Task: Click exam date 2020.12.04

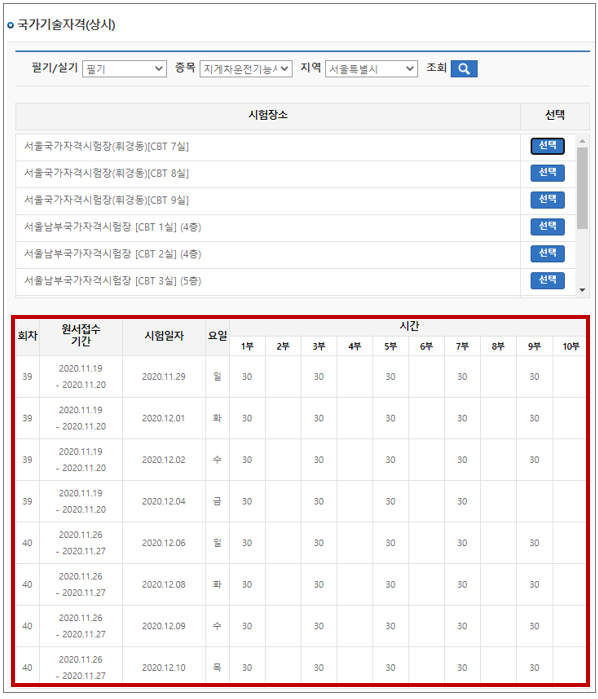Action: [164, 502]
